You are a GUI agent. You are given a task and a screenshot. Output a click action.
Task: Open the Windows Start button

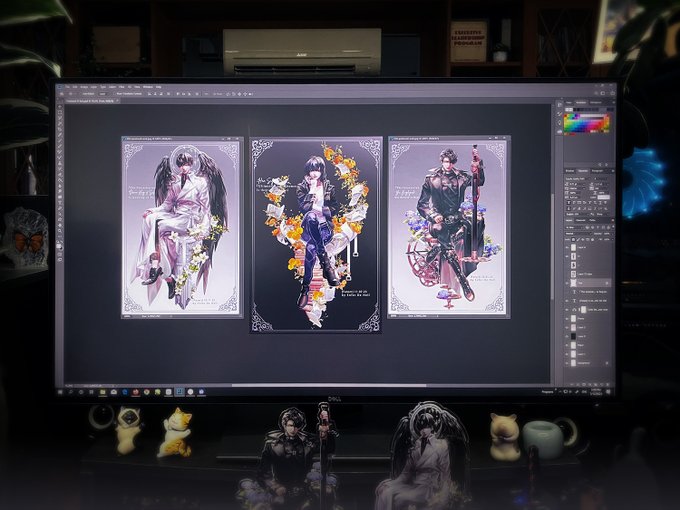[x=60, y=392]
